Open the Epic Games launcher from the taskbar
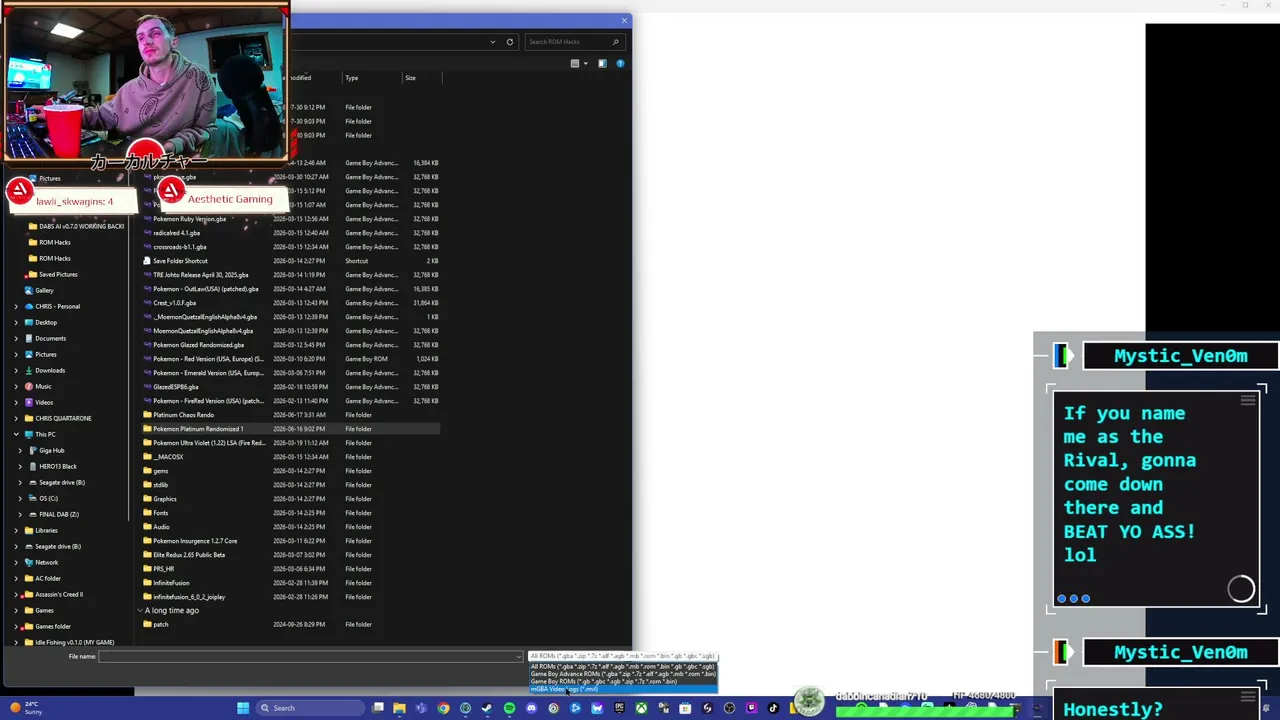Viewport: 1280px width, 720px height. 619,708
